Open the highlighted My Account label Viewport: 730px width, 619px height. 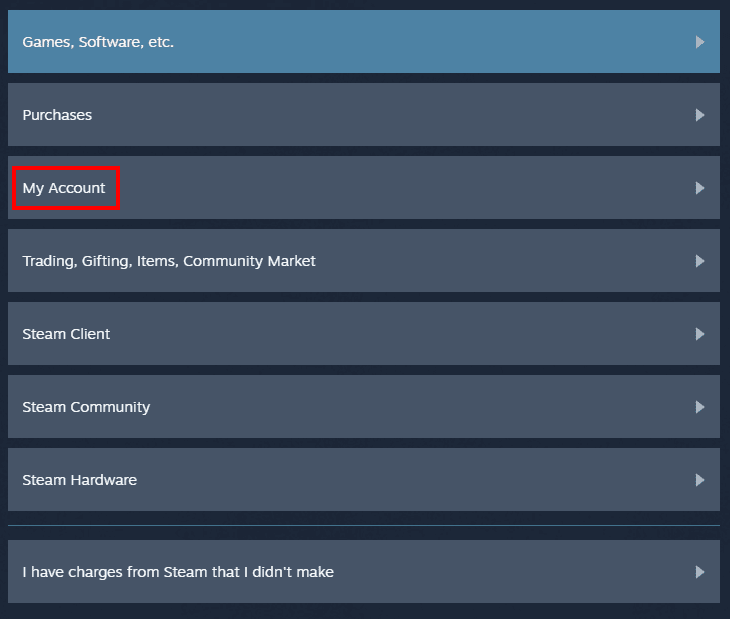click(64, 188)
